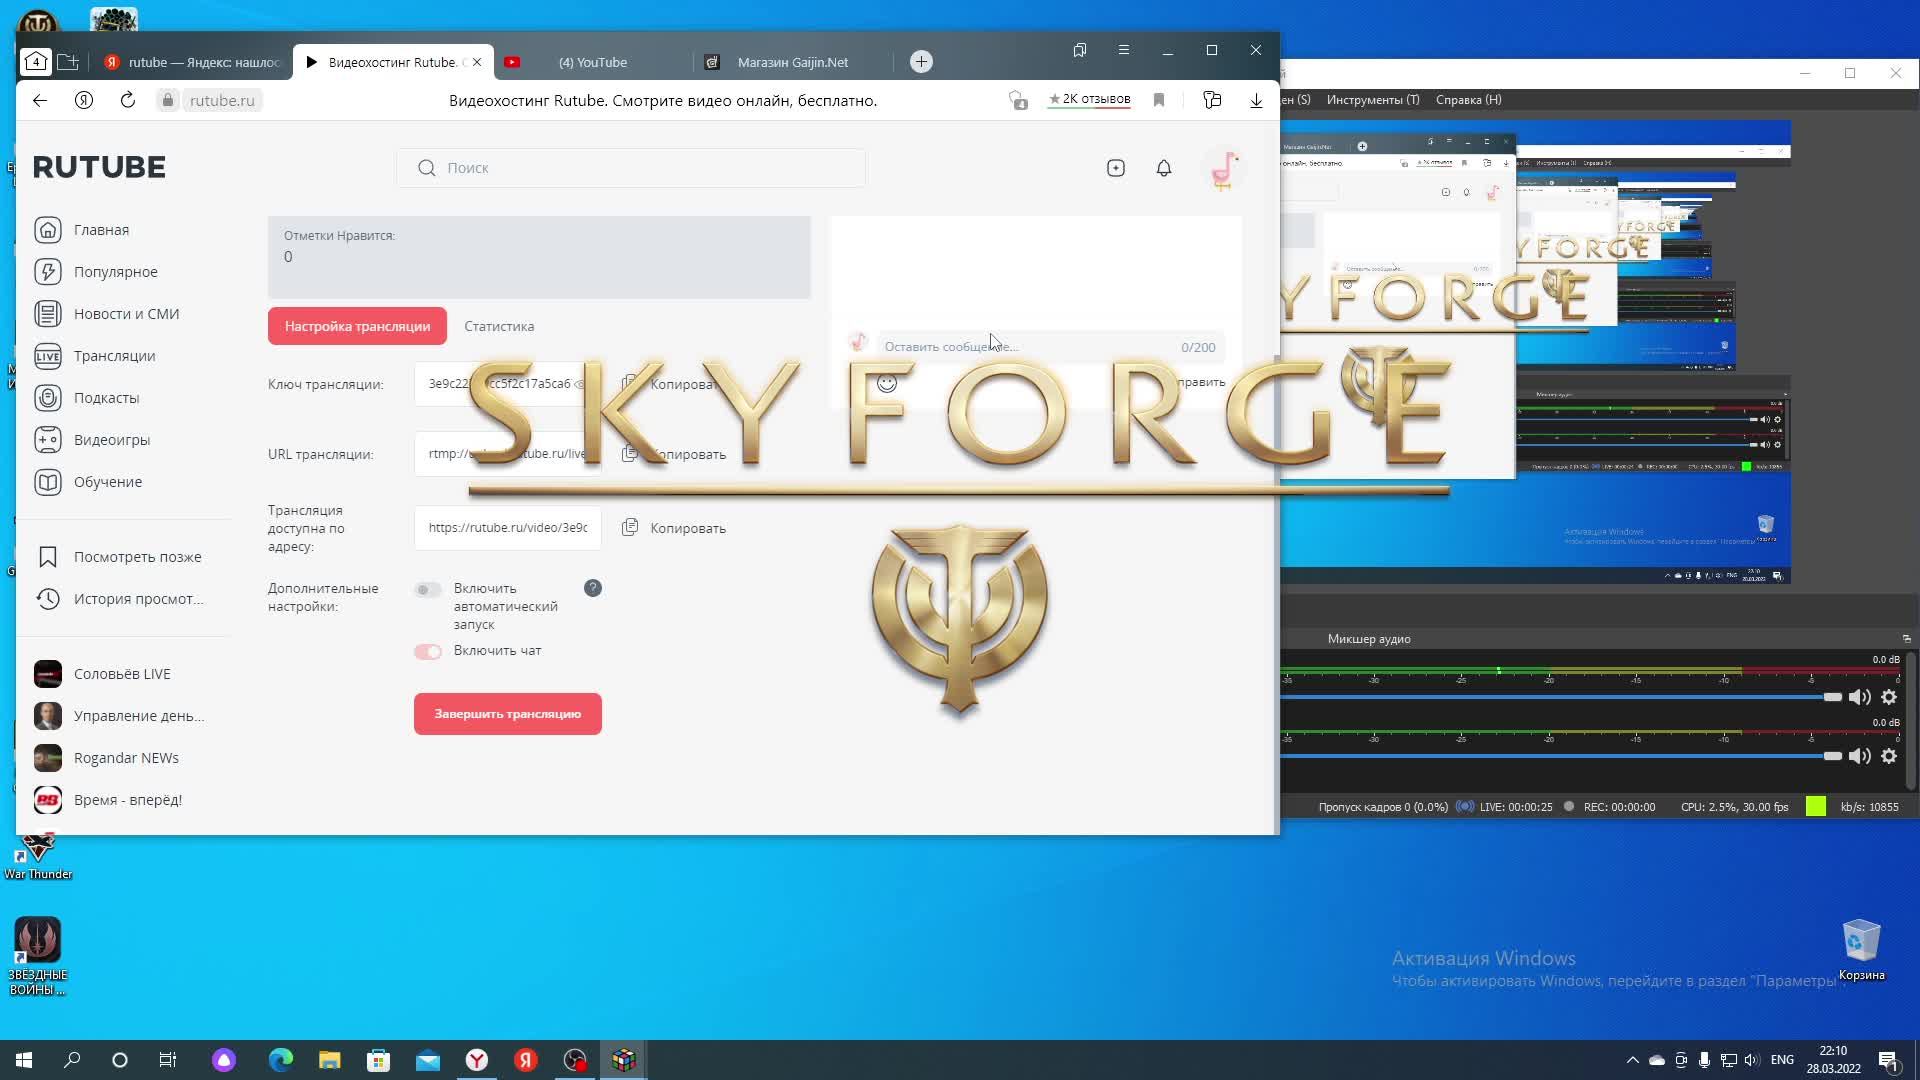
Task: Click help question mark for auto start
Action: [x=593, y=589]
